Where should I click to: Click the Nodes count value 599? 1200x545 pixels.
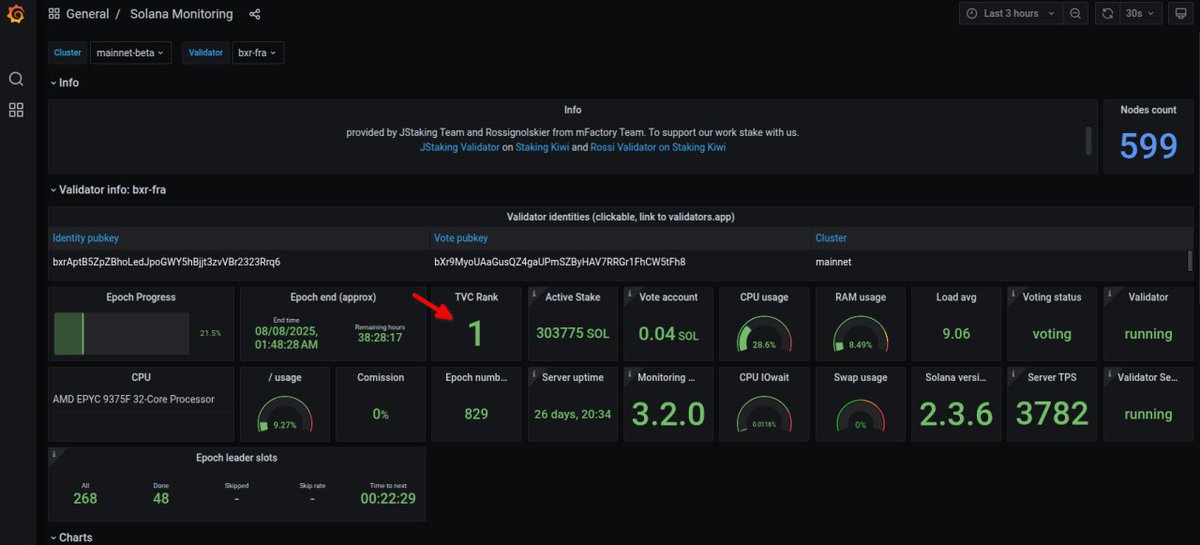pyautogui.click(x=1149, y=146)
